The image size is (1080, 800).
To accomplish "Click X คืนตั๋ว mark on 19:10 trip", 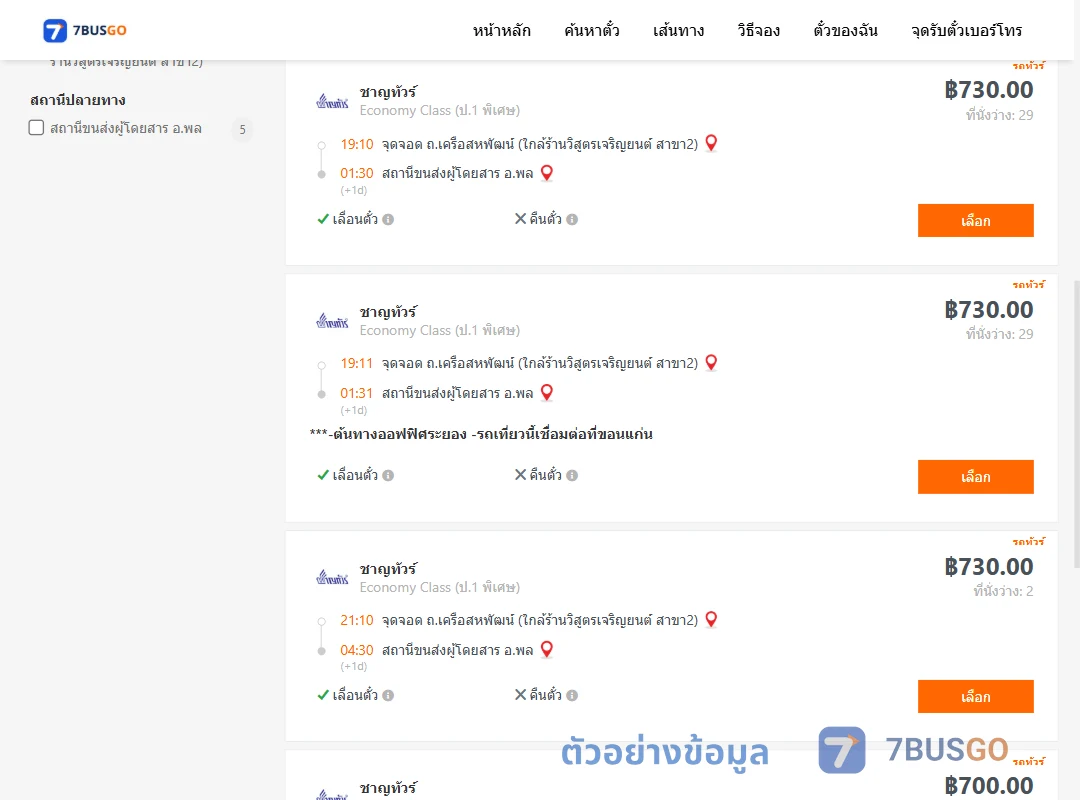I will (521, 218).
